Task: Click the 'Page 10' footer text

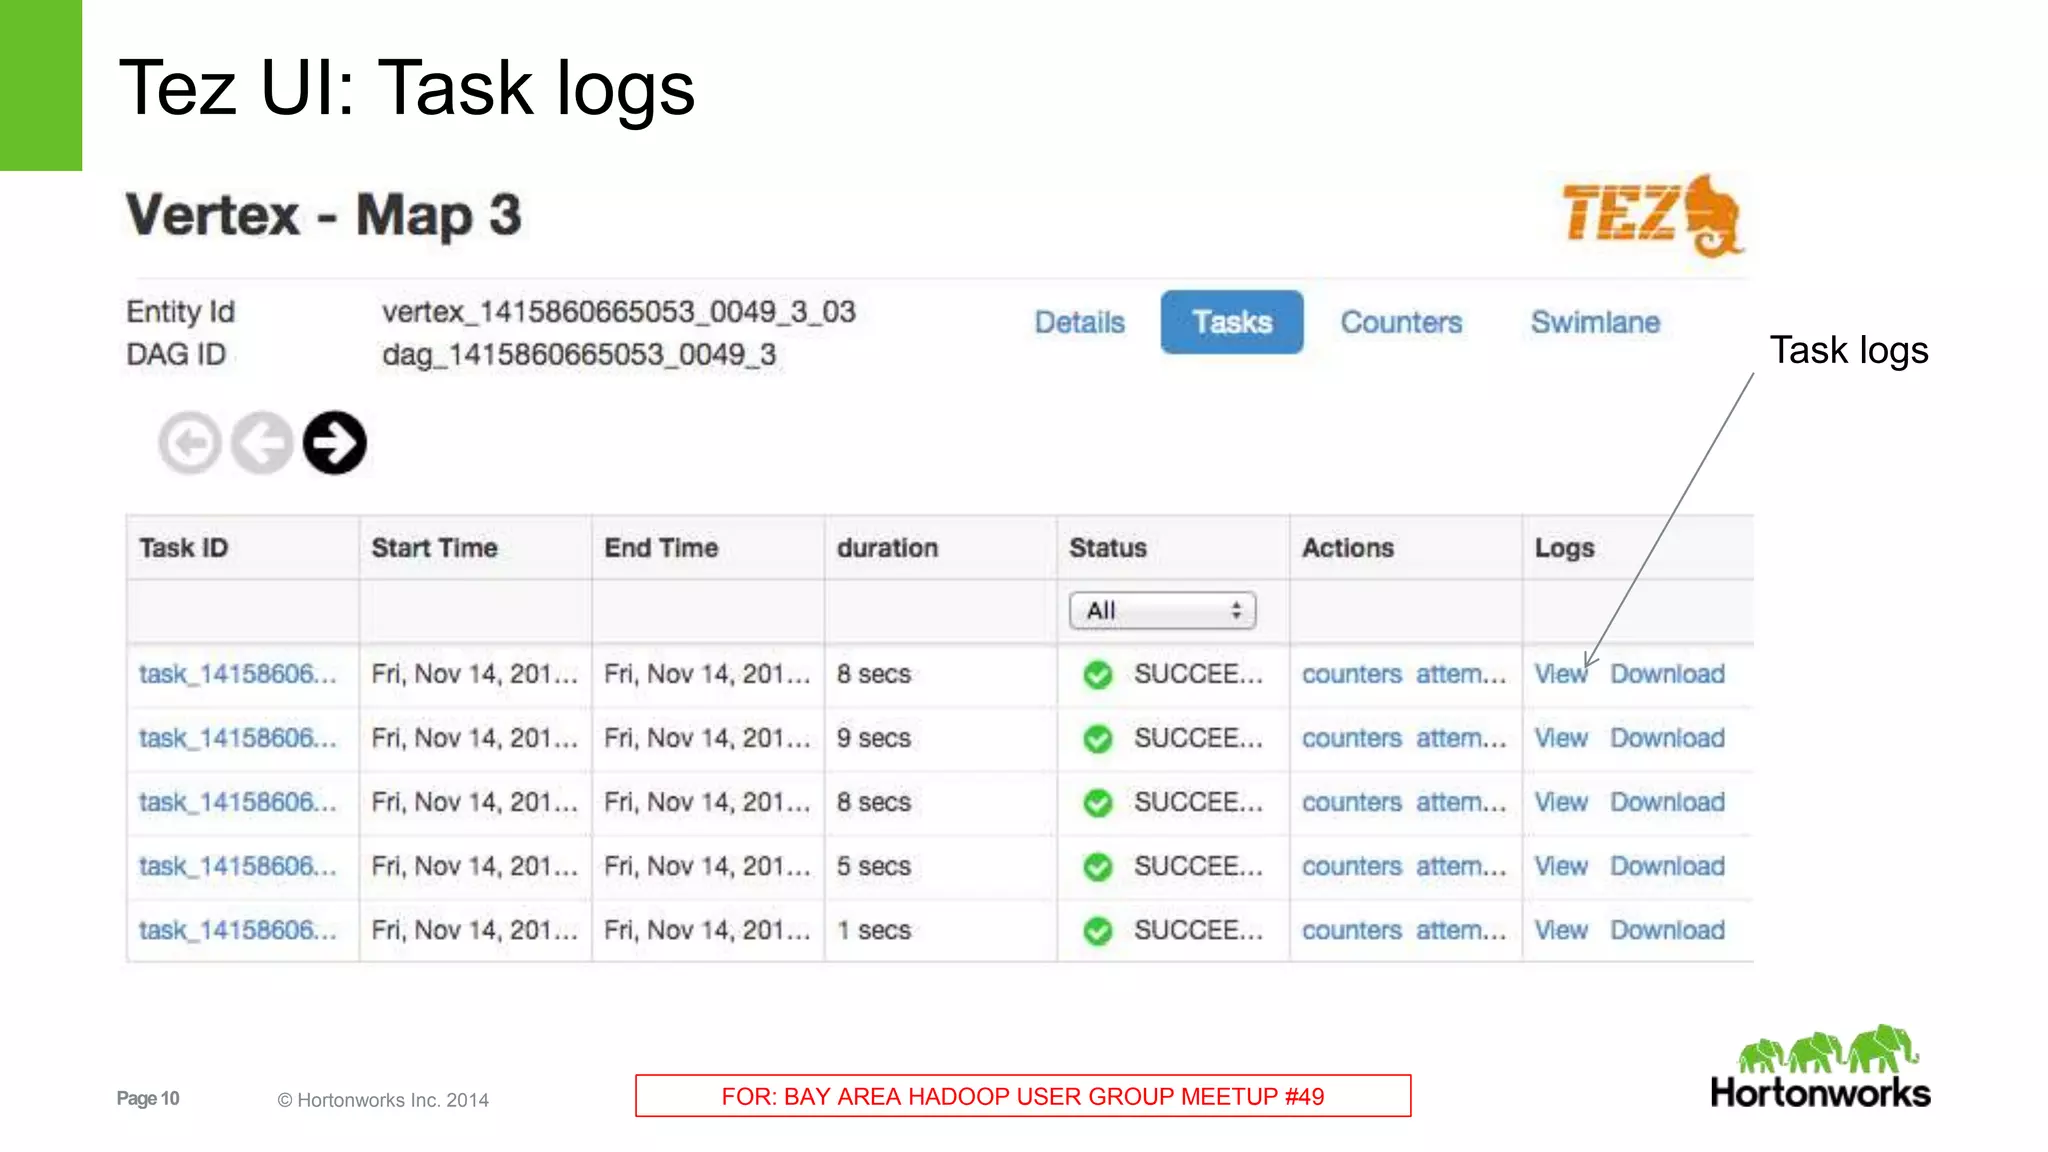Action: coord(148,1098)
